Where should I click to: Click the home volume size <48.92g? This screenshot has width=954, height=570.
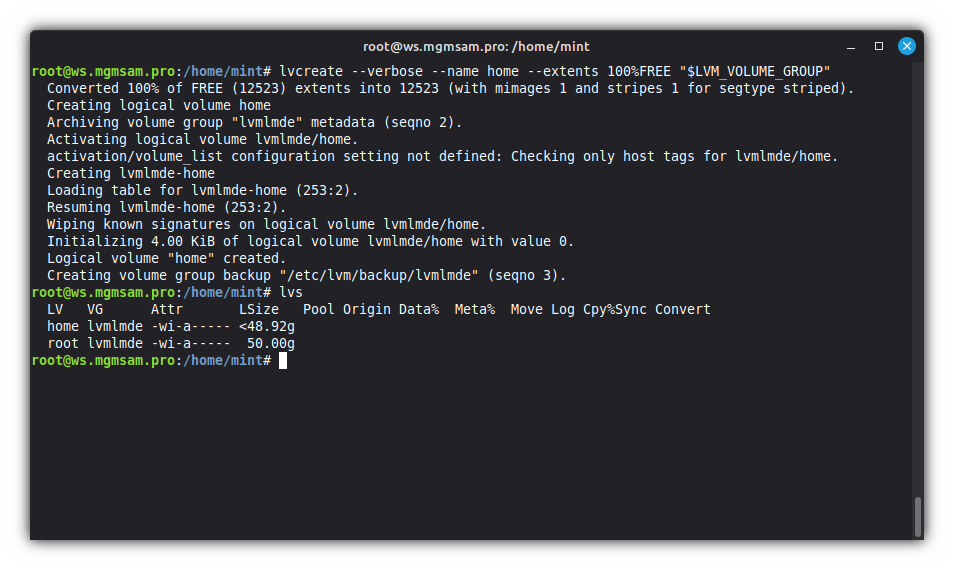click(267, 326)
